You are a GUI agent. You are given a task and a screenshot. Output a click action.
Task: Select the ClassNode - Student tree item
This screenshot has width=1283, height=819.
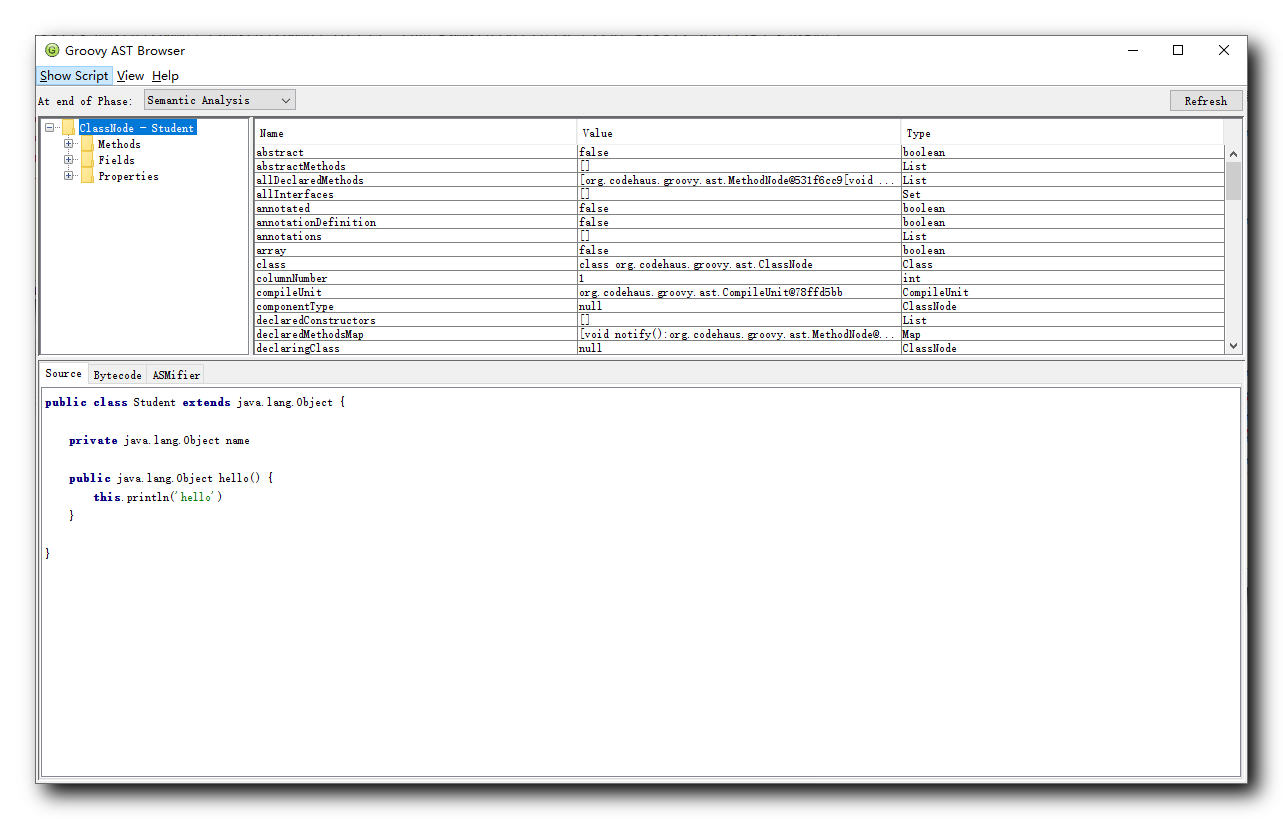click(137, 128)
